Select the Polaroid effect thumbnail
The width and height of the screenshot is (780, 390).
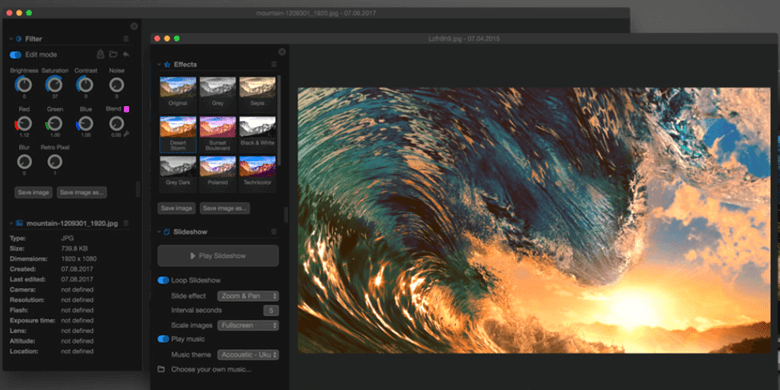click(x=218, y=173)
